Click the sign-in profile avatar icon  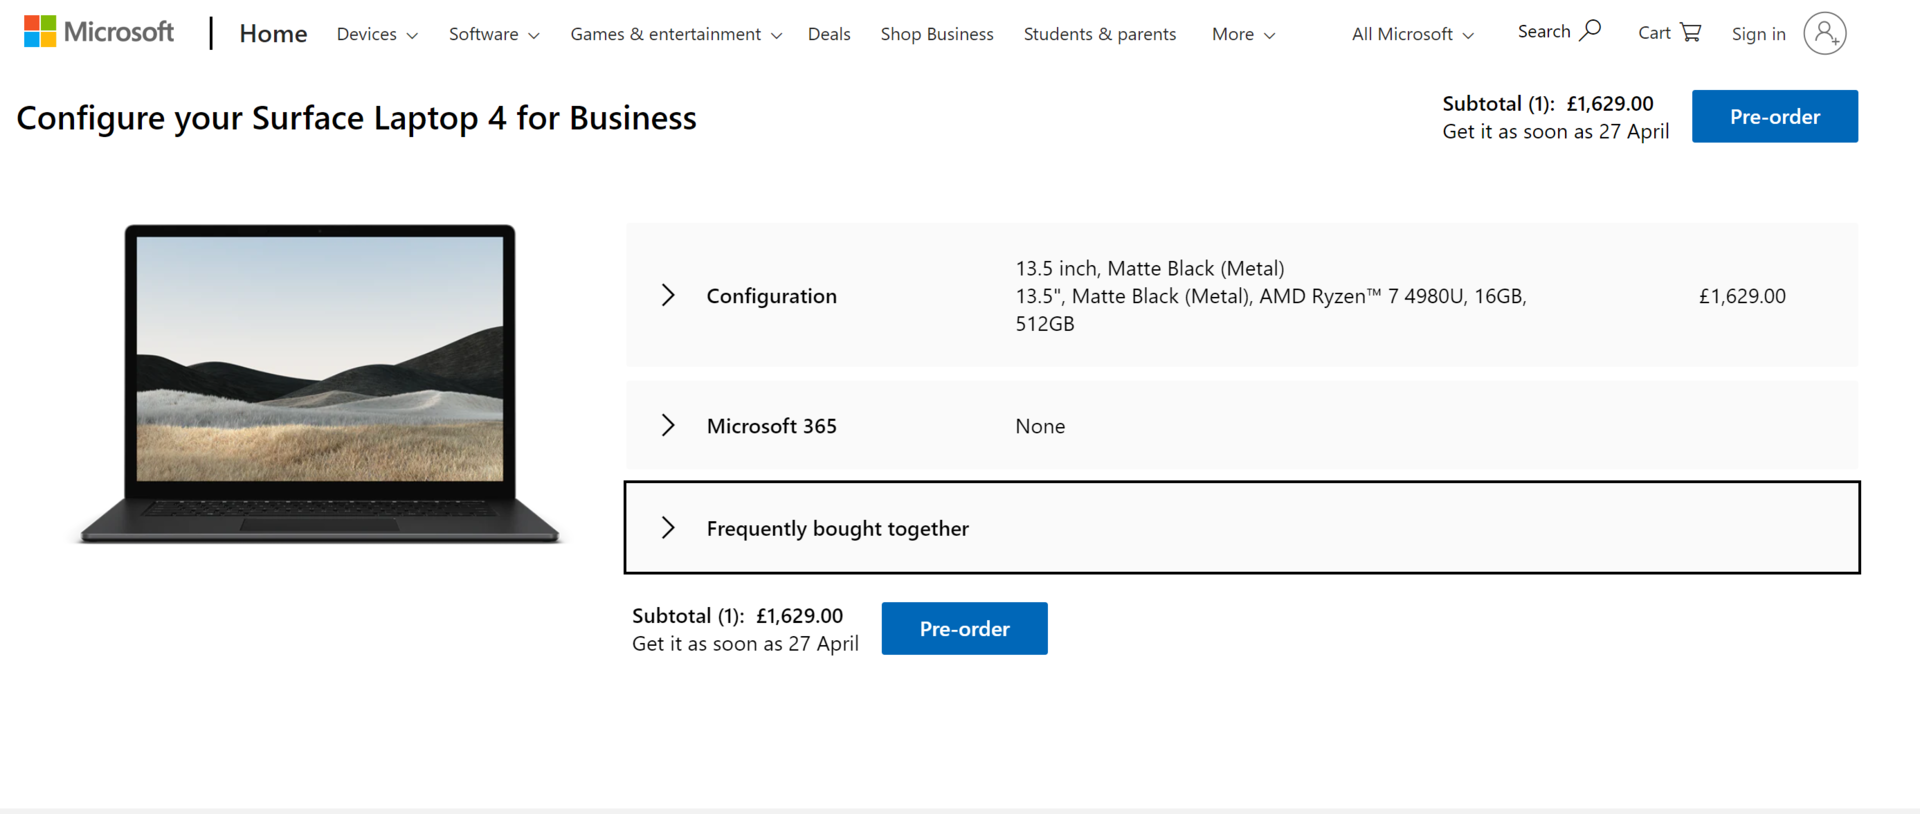tap(1824, 33)
